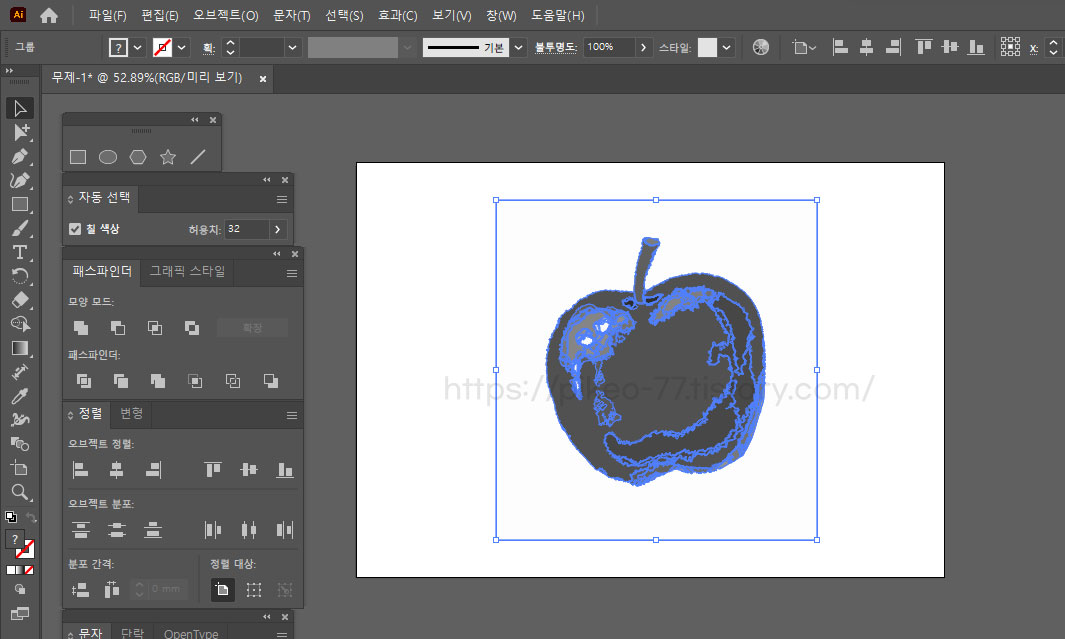
Task: Select the Gradient tool
Action: pos(20,348)
